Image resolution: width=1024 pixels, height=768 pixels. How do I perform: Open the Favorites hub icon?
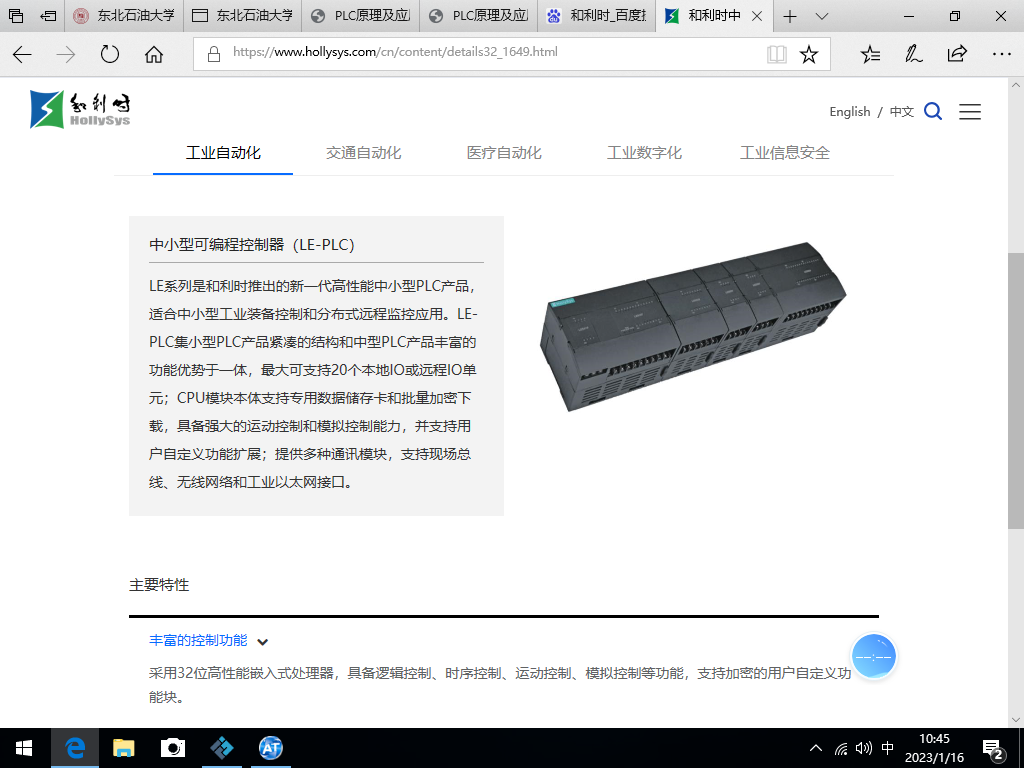[x=871, y=54]
